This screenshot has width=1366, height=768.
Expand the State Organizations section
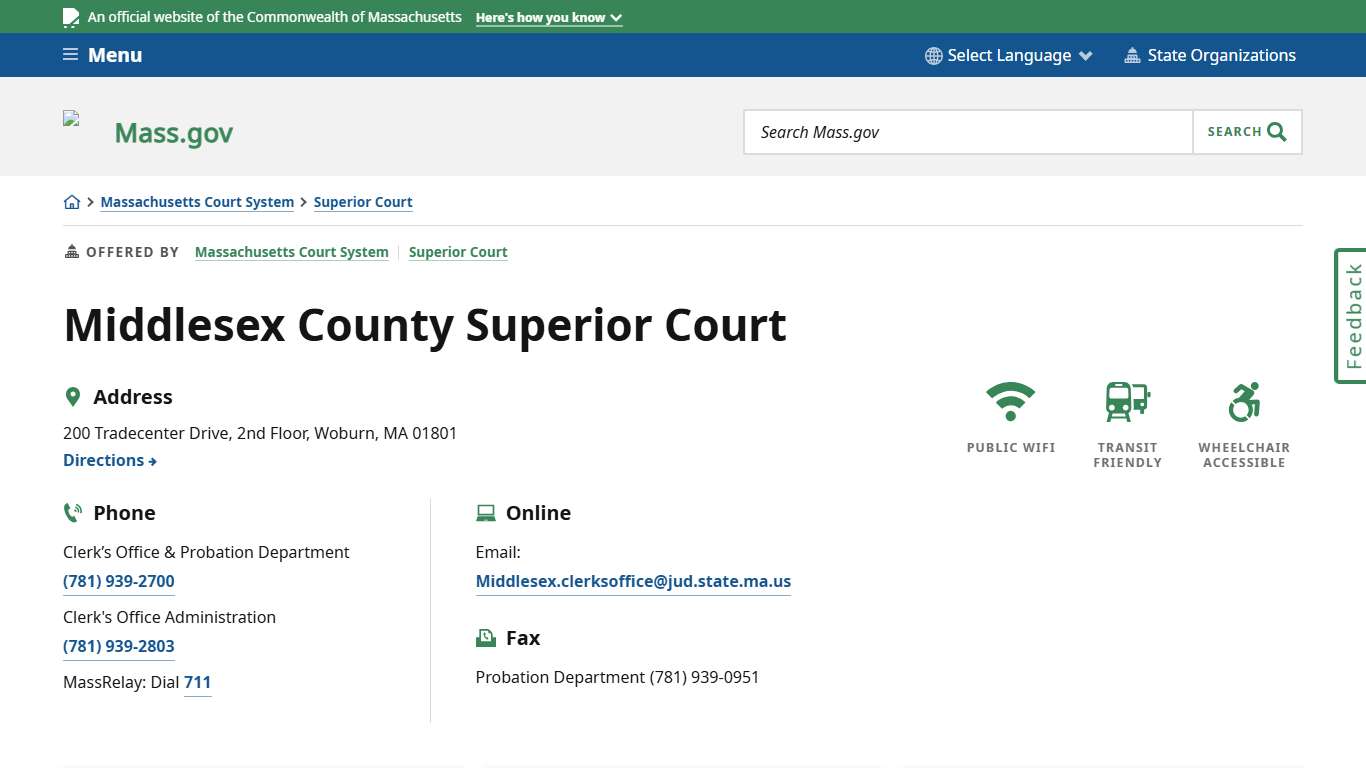pos(1210,55)
